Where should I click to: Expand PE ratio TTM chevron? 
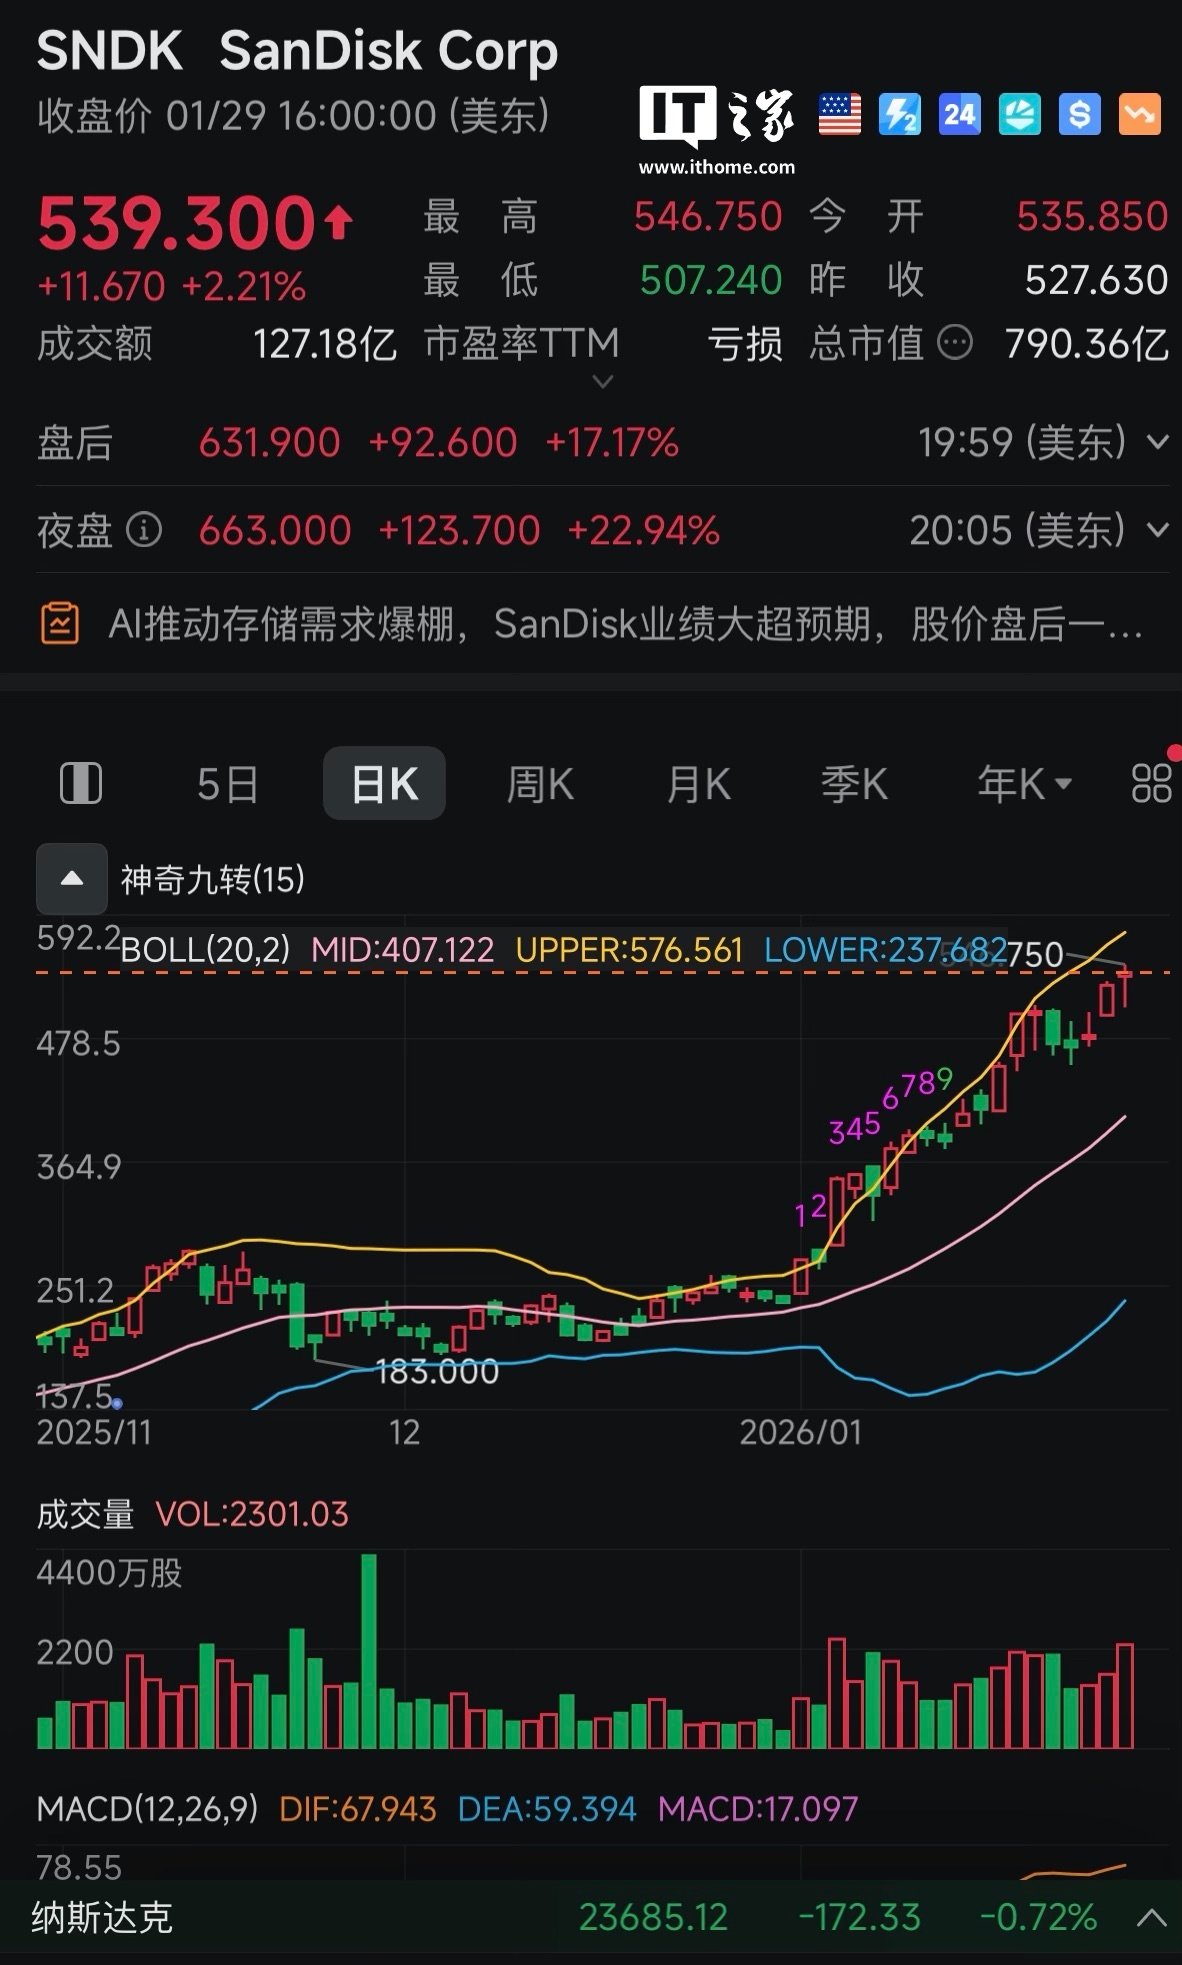point(603,381)
